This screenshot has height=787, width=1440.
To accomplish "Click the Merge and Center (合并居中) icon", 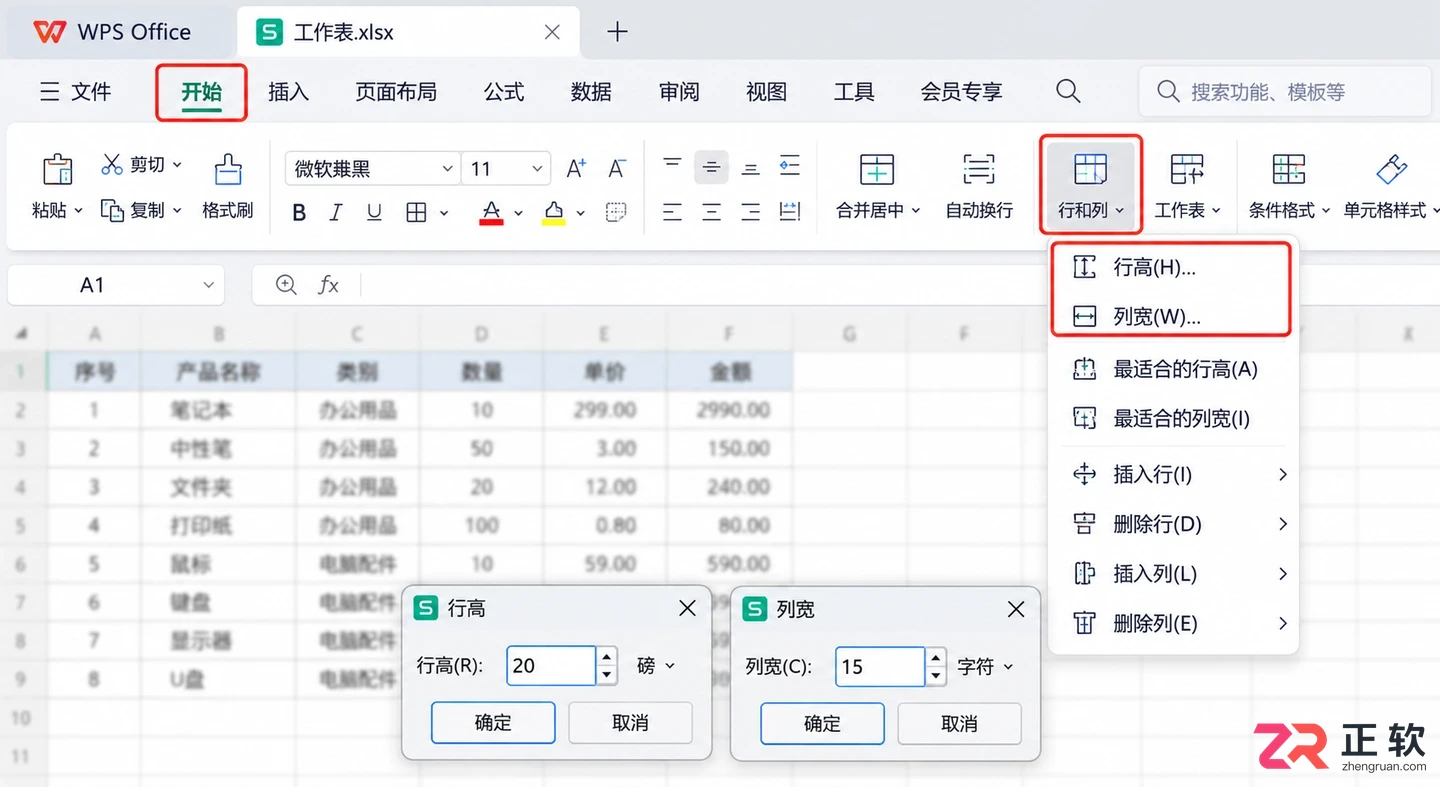I will click(877, 170).
